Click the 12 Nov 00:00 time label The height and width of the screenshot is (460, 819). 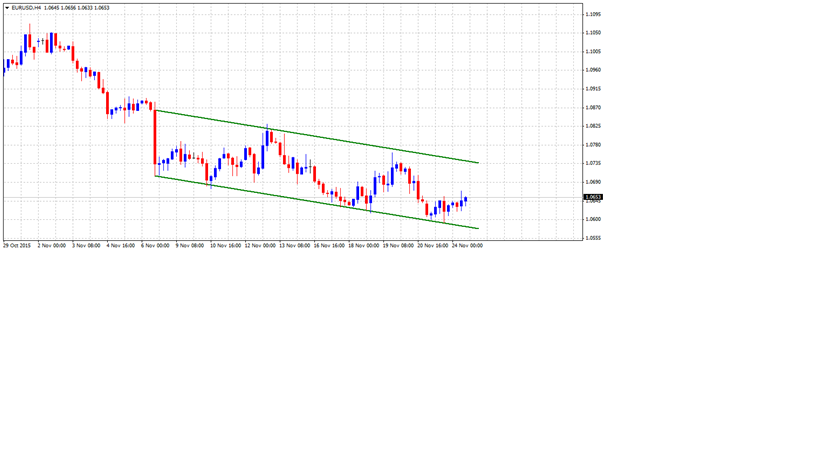pos(260,245)
